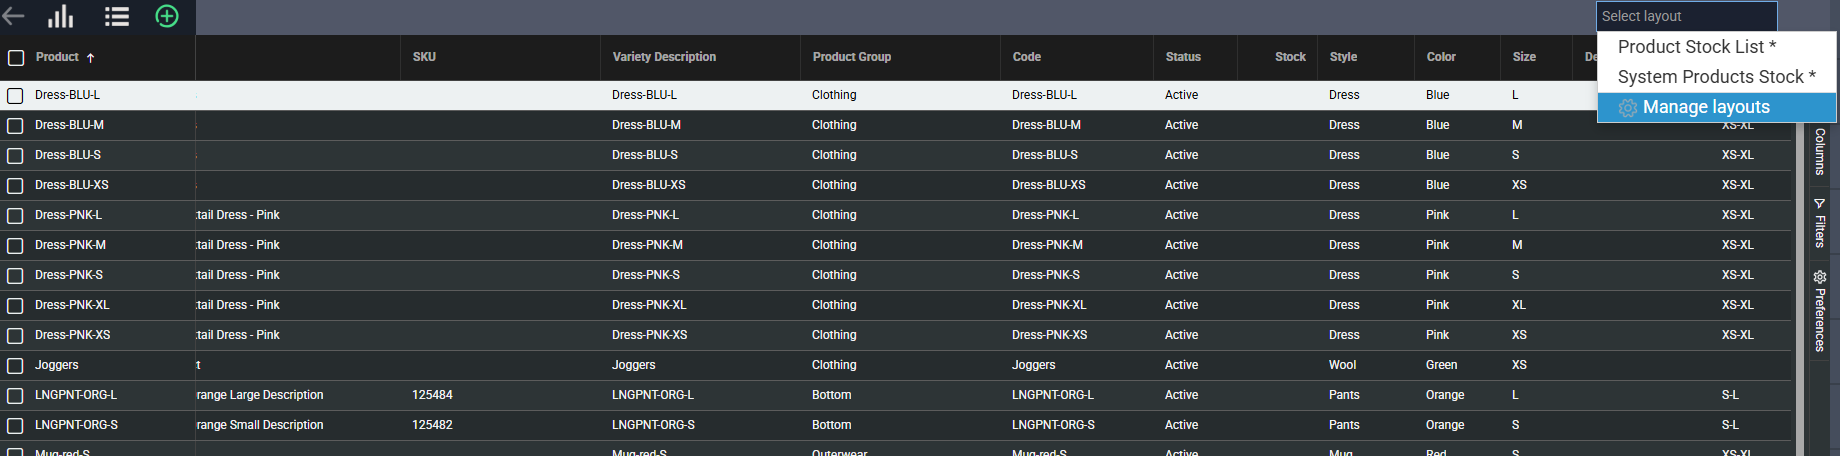Select the checkbox for Dress-PNK-XL
This screenshot has width=1840, height=456.
[x=15, y=306]
